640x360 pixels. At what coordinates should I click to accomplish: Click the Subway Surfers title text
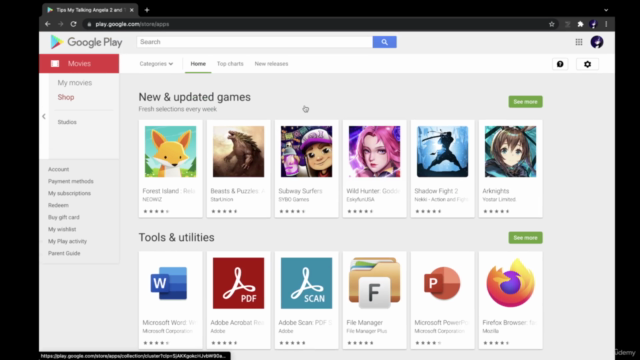click(x=300, y=191)
